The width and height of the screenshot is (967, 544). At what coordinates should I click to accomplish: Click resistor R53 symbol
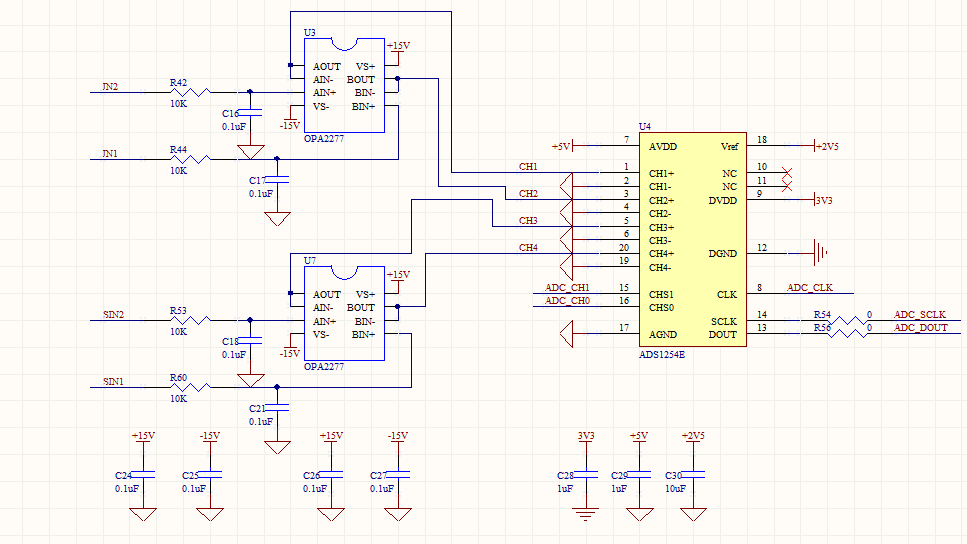click(x=190, y=320)
